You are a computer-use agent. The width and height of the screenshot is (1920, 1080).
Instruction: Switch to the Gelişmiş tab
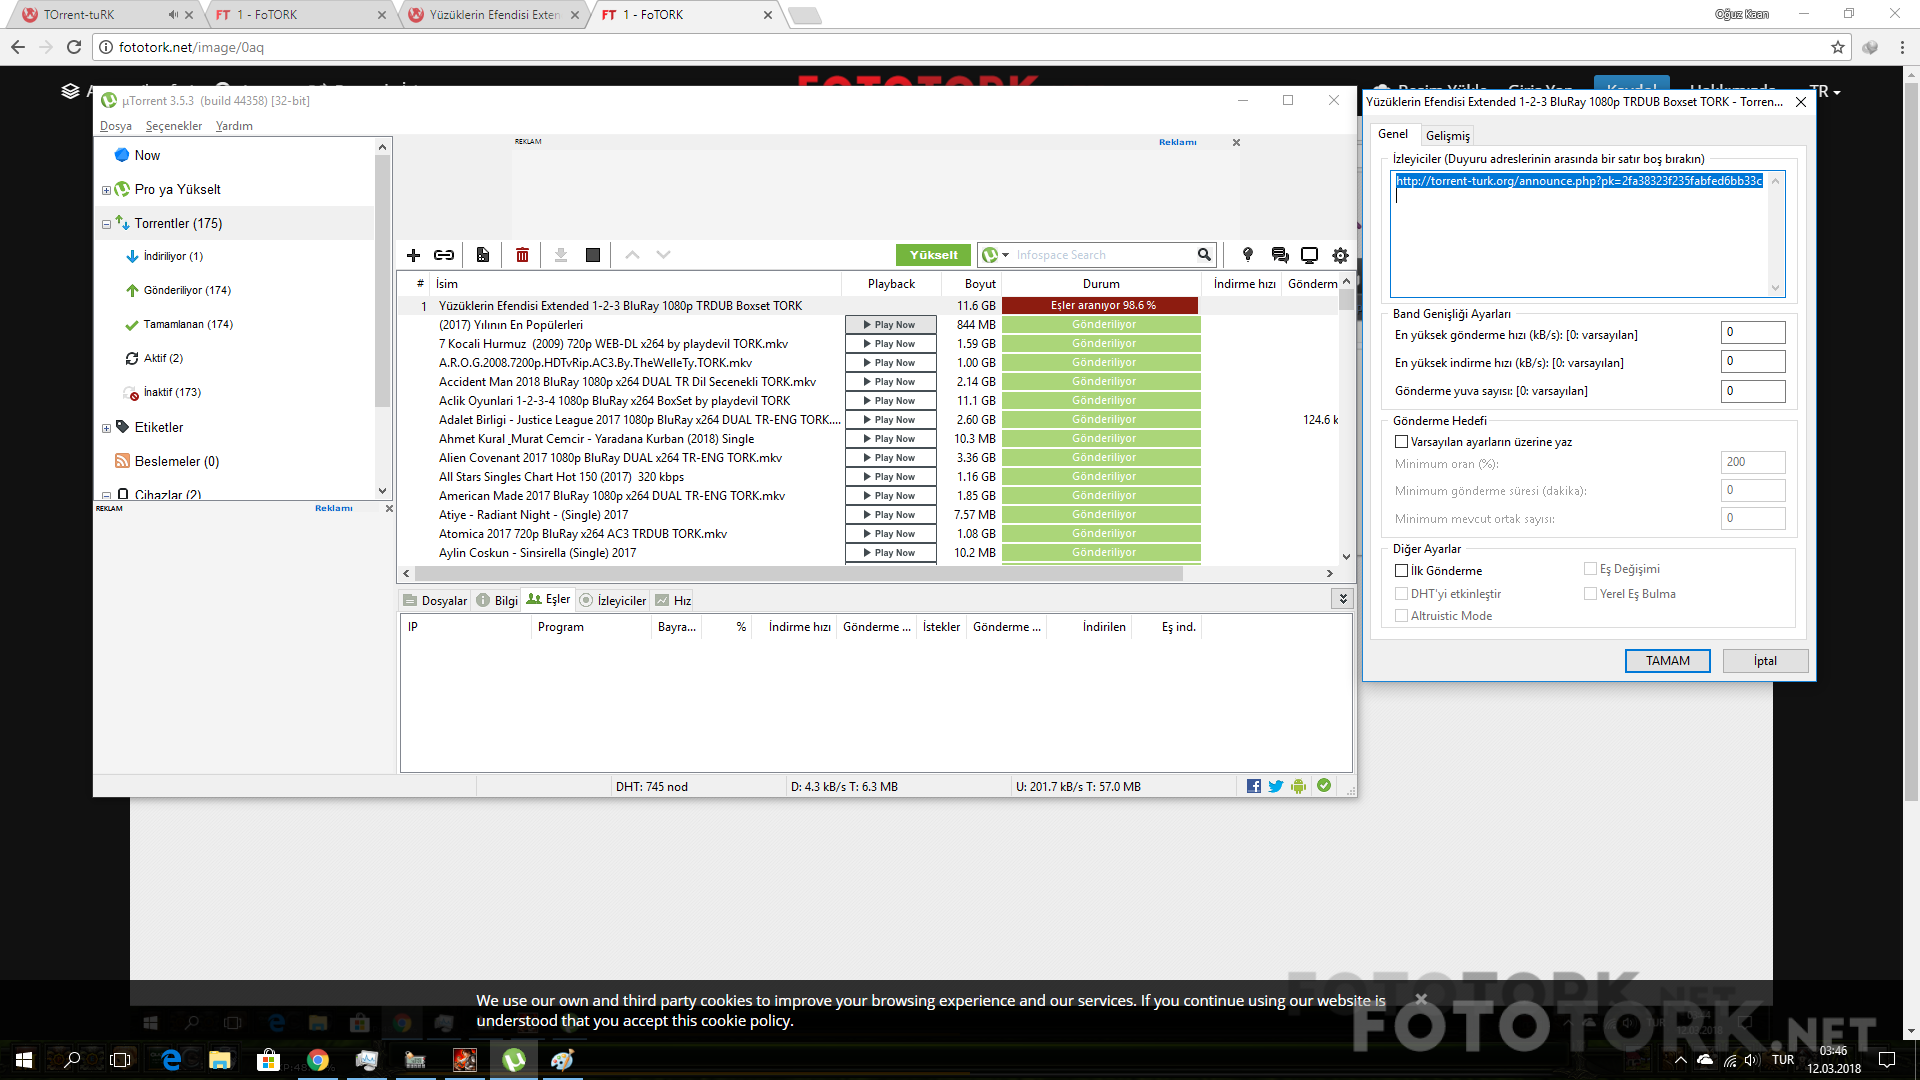coord(1448,136)
